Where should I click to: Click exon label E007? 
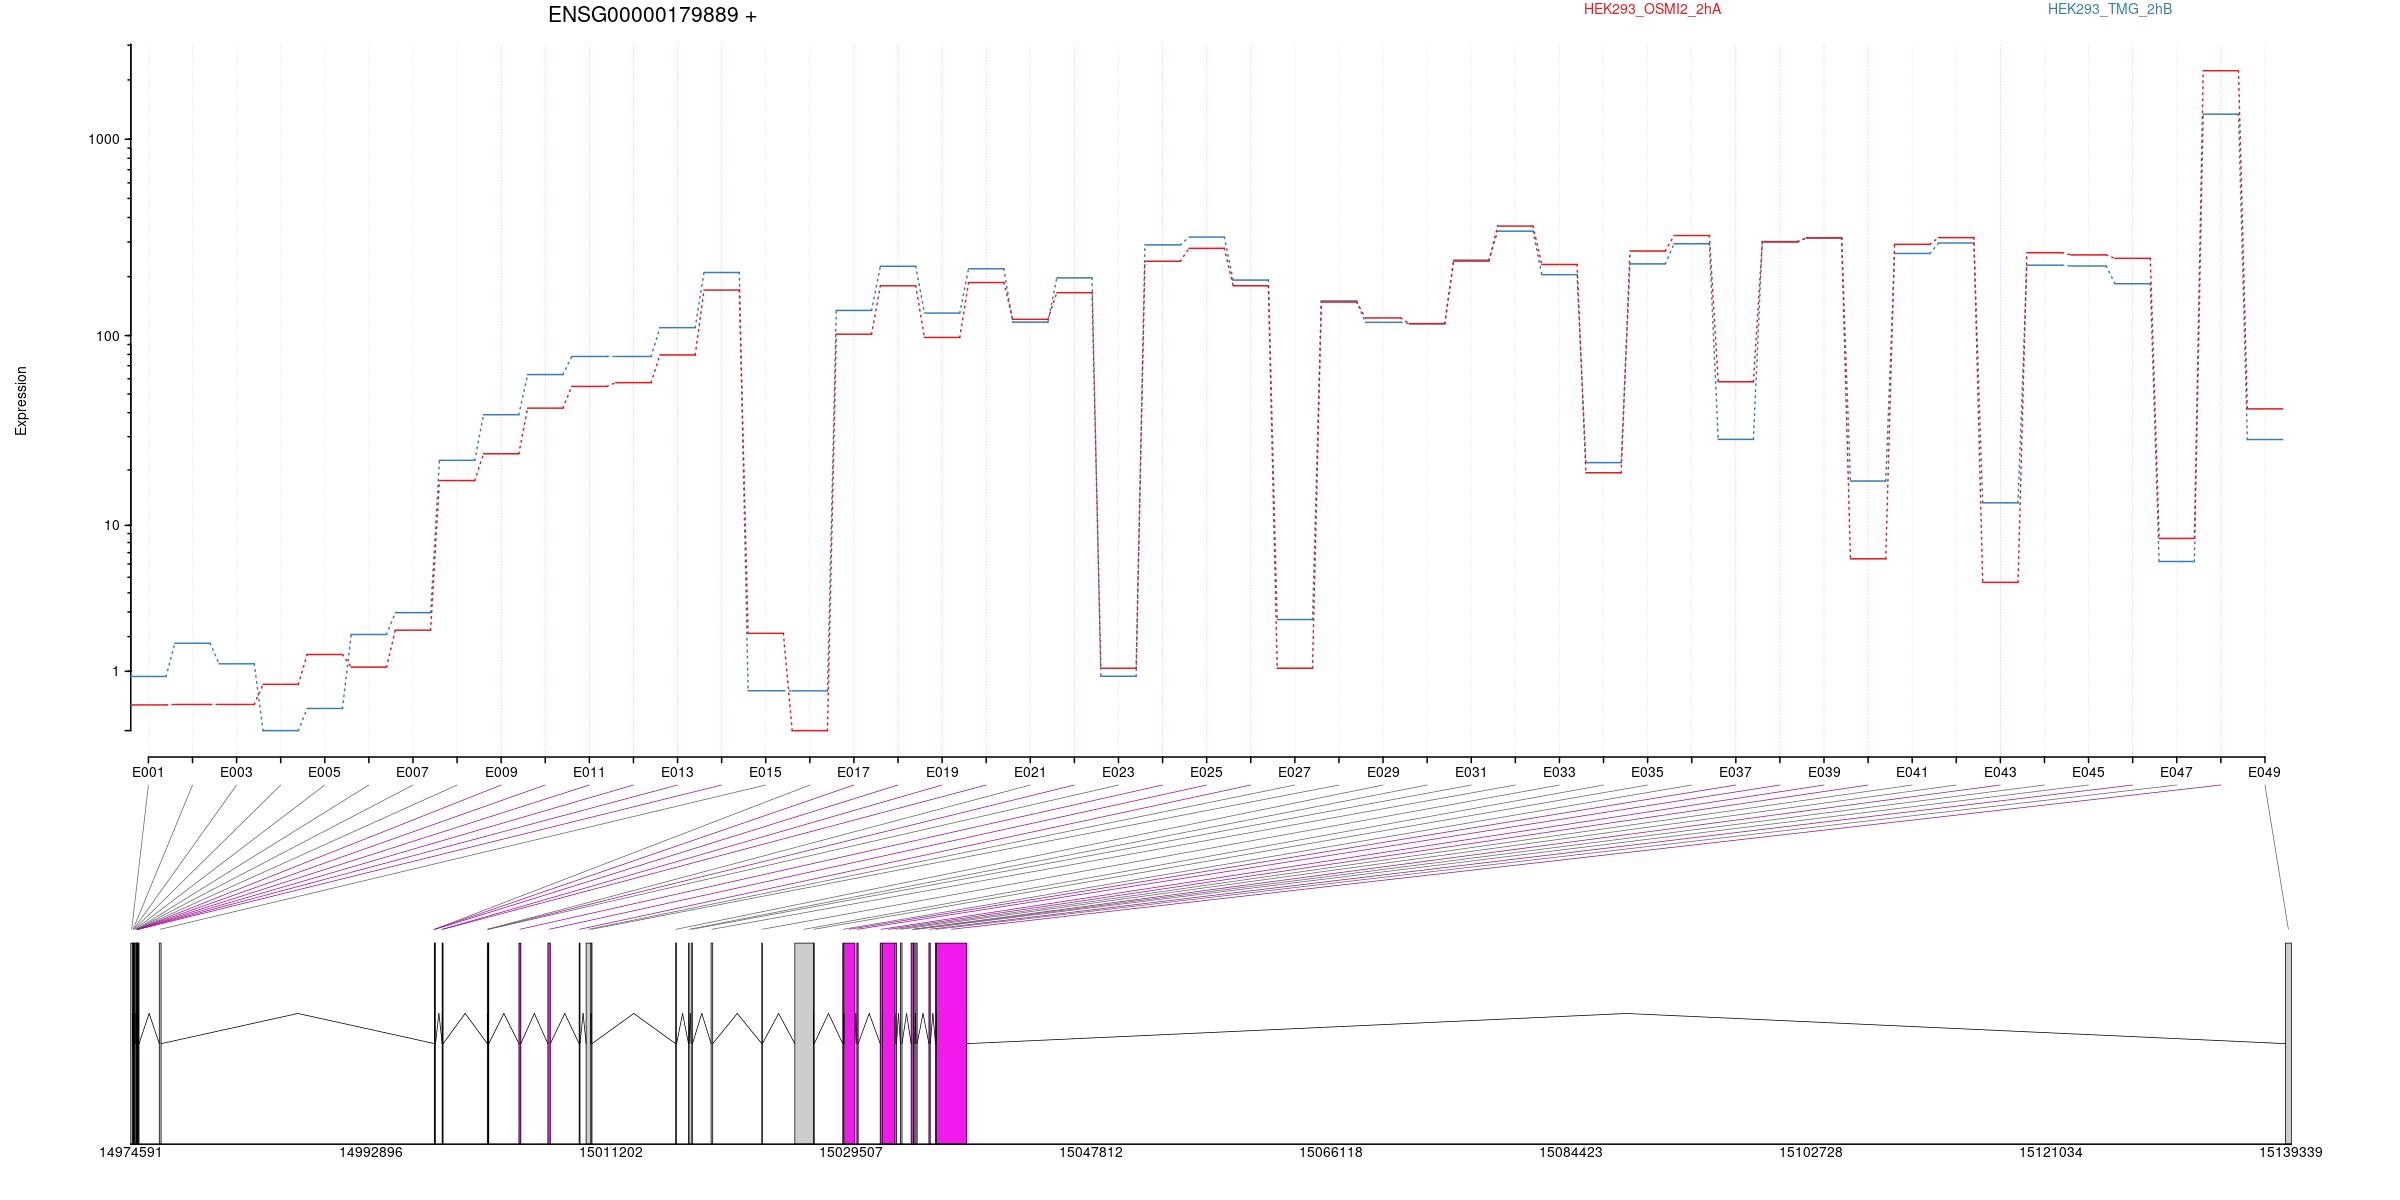point(412,772)
